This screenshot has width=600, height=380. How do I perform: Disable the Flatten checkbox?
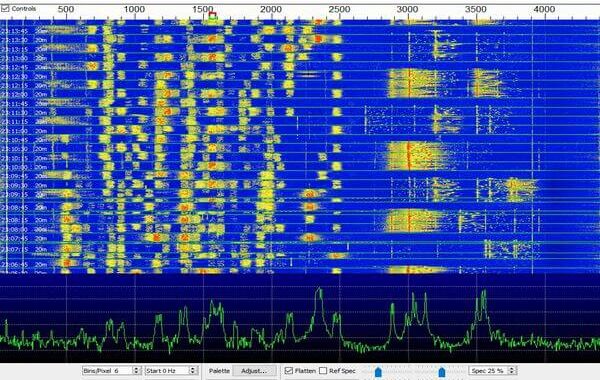[289, 370]
